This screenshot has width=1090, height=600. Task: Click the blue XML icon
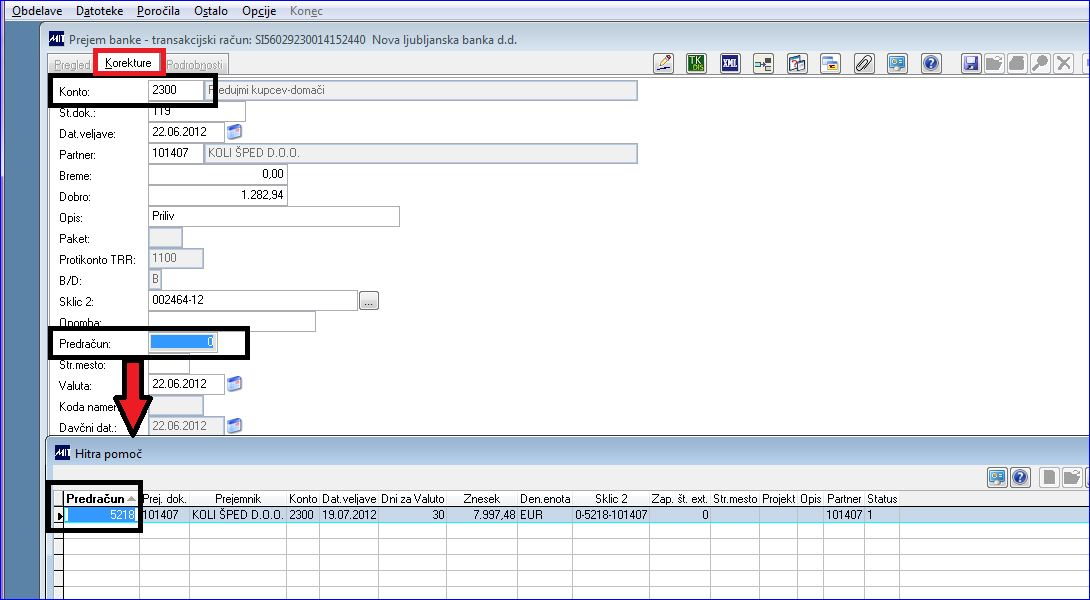pyautogui.click(x=730, y=63)
